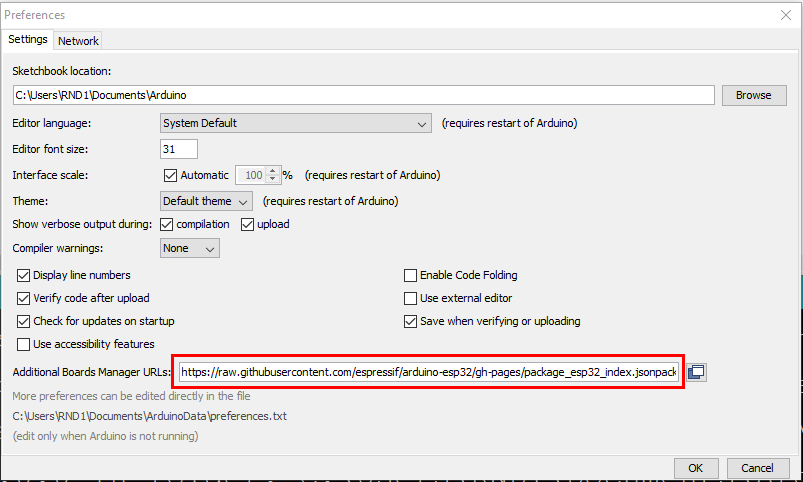The image size is (803, 482).
Task: Click the Sketchbook location path field
Action: [x=363, y=95]
